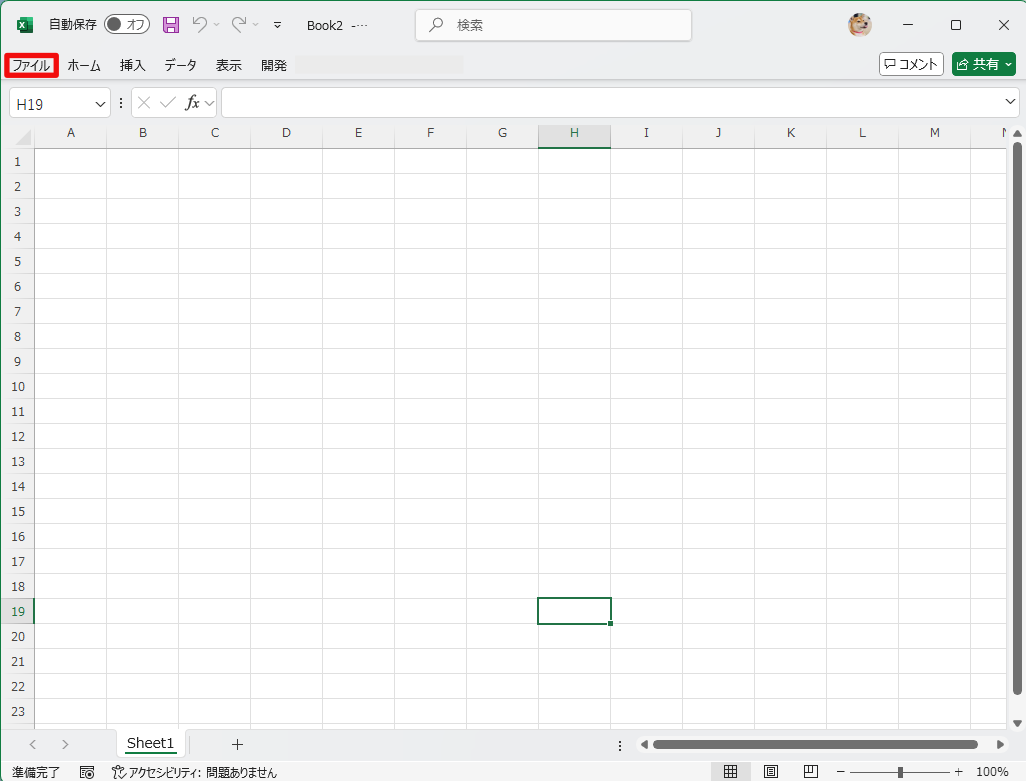Open the データ ribbon tab

click(x=181, y=65)
